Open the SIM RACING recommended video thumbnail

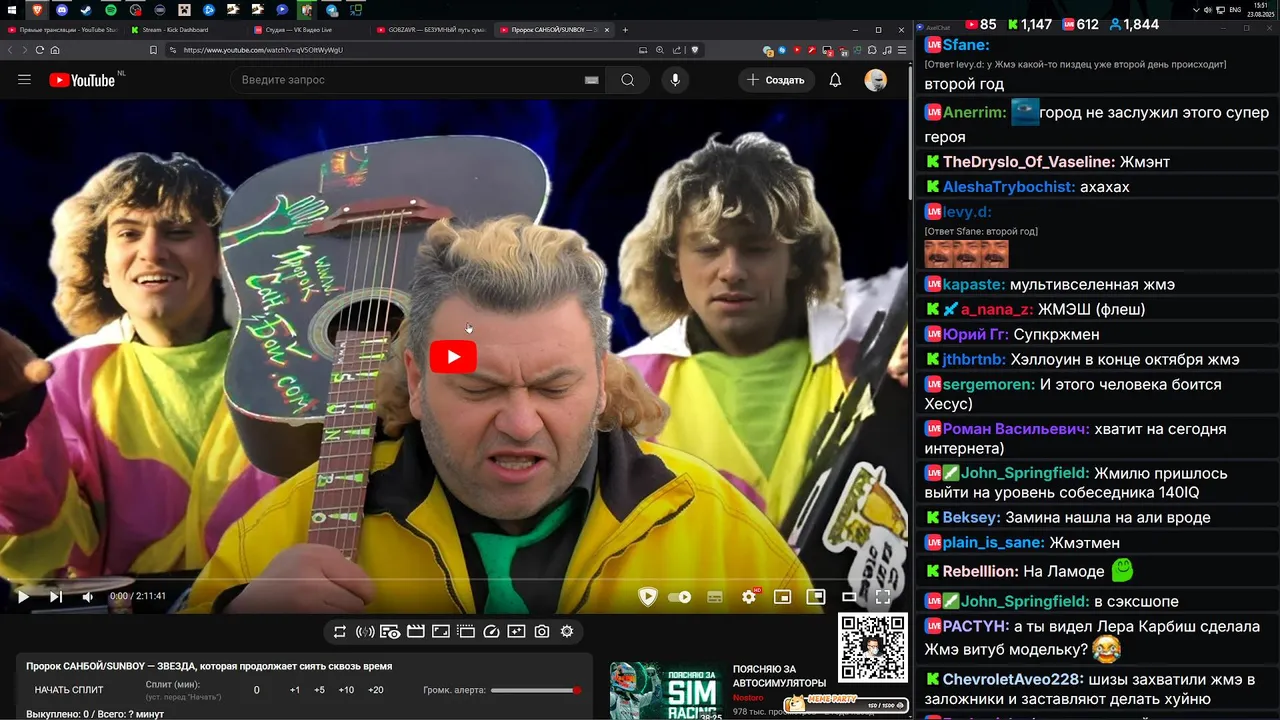[x=667, y=691]
